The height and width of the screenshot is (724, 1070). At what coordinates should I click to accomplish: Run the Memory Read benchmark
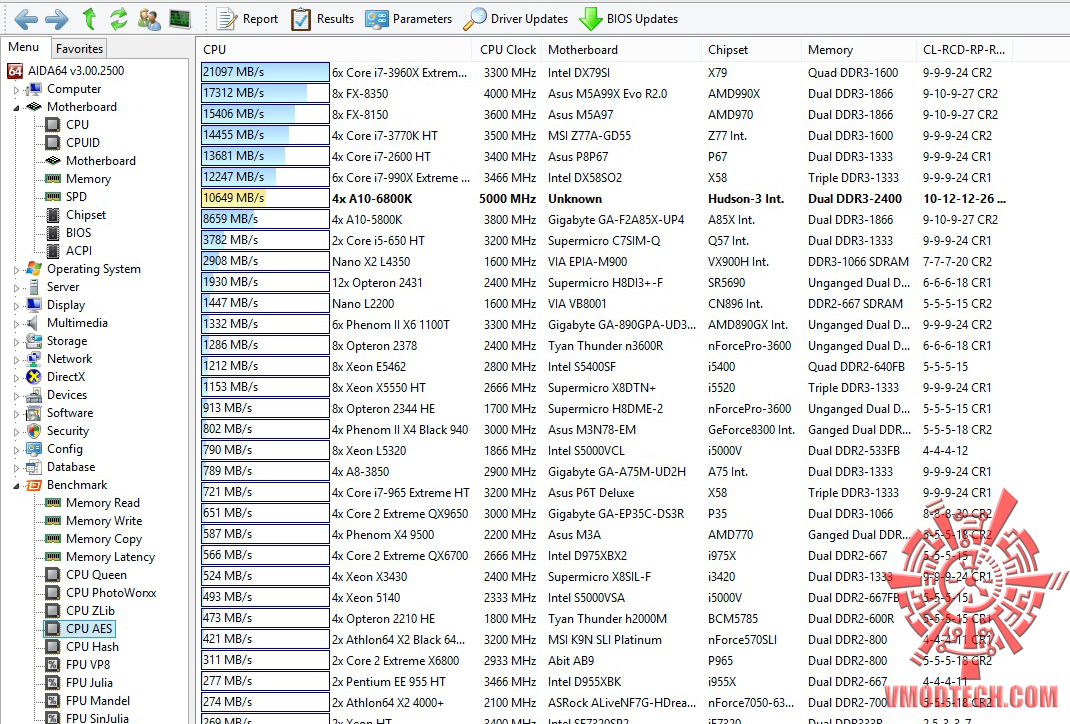(x=93, y=503)
